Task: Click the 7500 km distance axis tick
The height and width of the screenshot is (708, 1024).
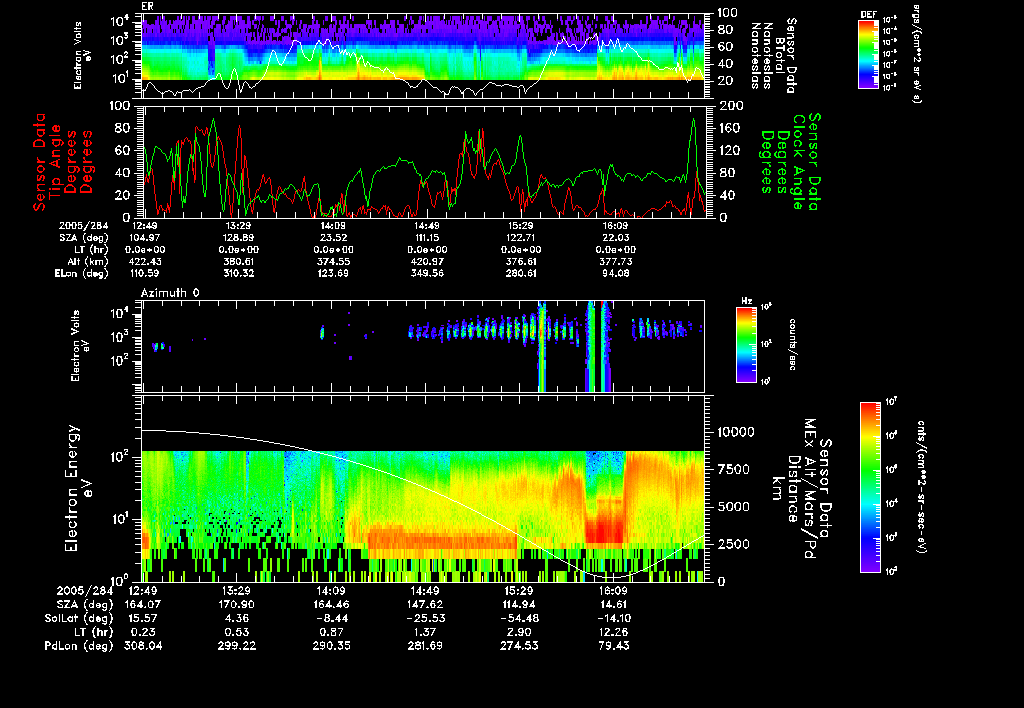Action: click(x=733, y=469)
